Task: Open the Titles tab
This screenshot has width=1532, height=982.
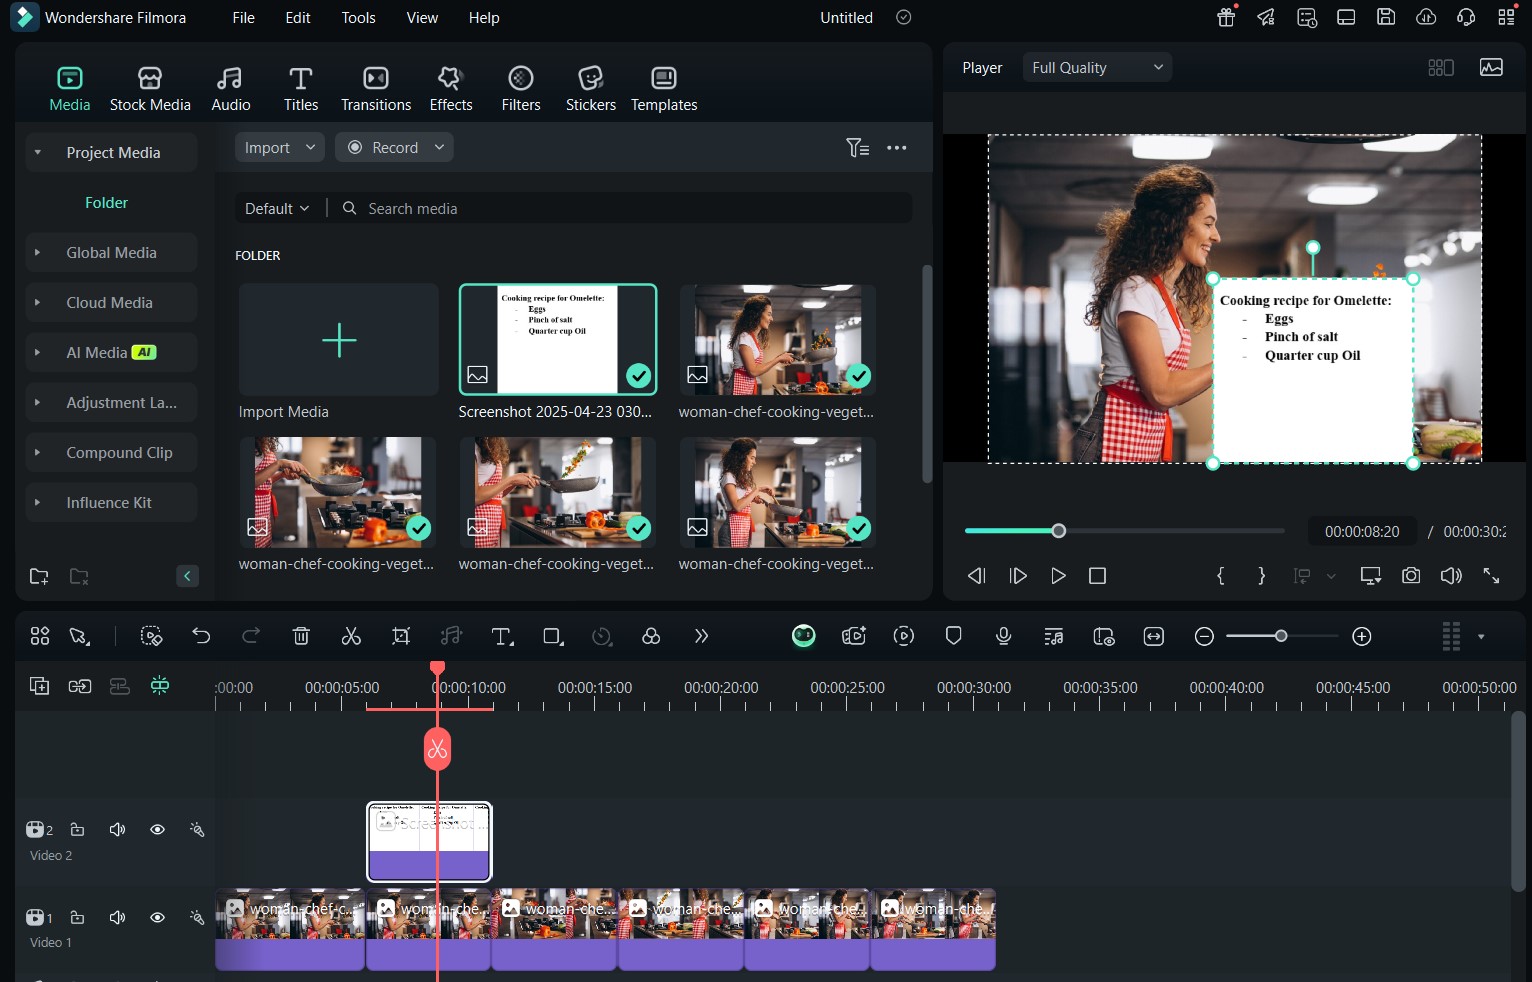Action: click(x=301, y=89)
